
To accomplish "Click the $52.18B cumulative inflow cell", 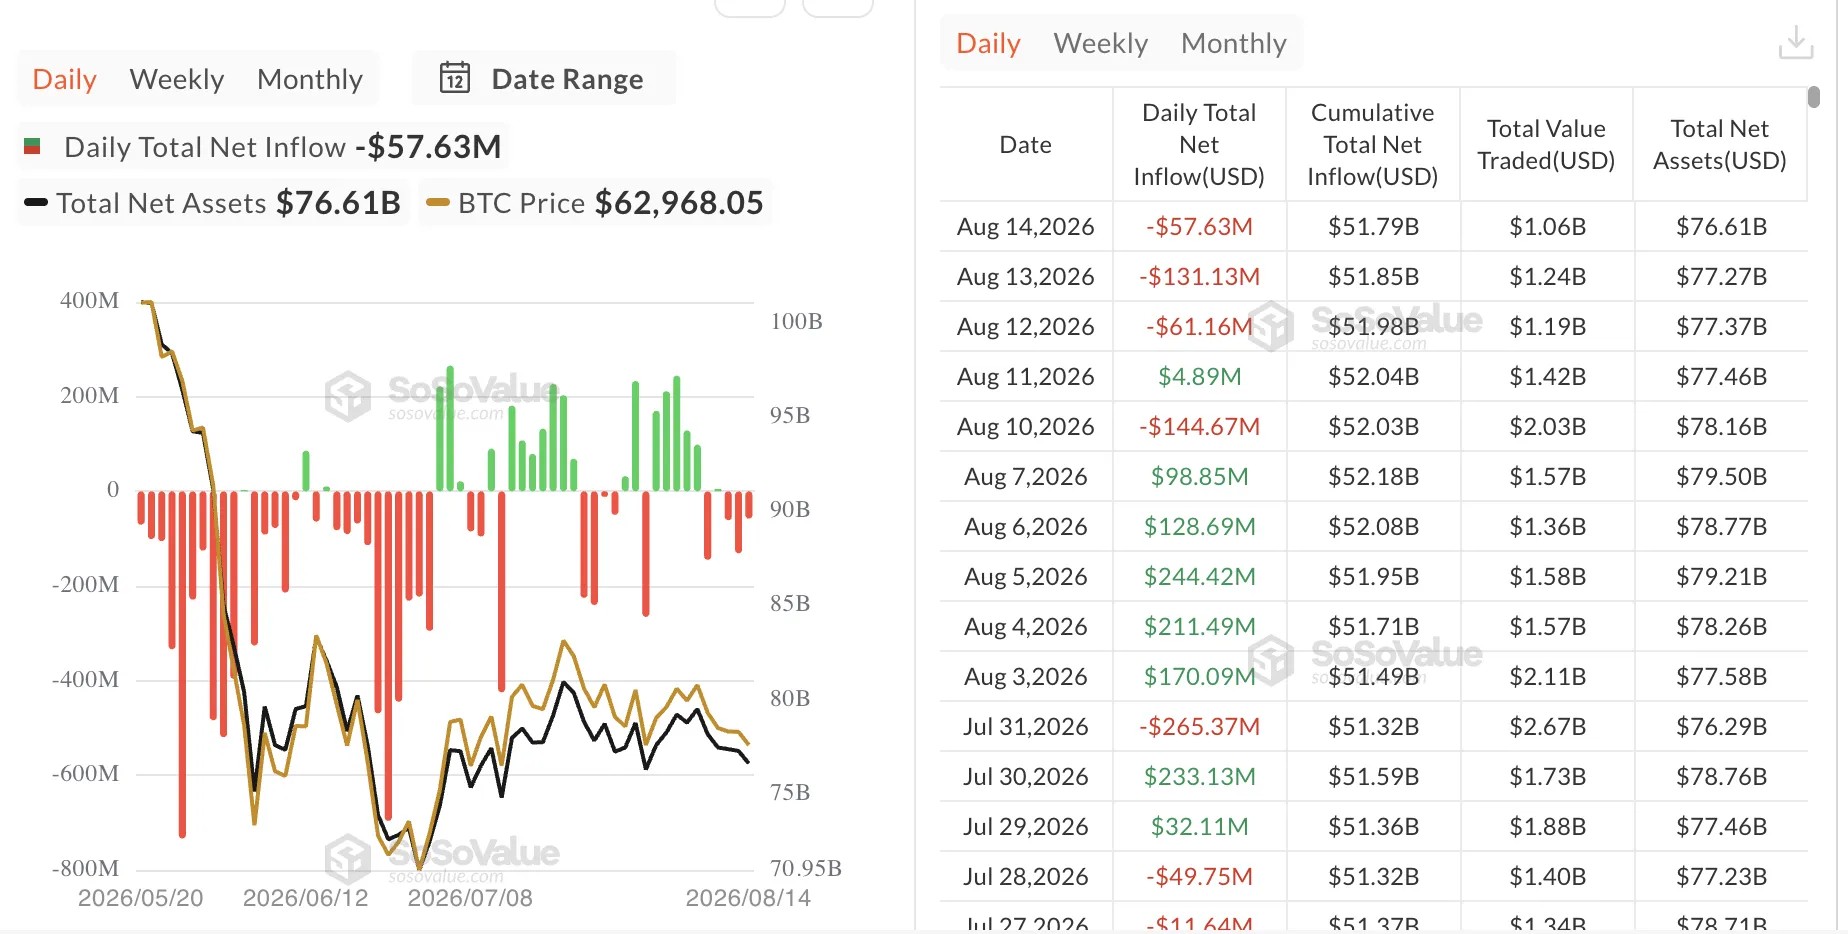I will (x=1373, y=477).
